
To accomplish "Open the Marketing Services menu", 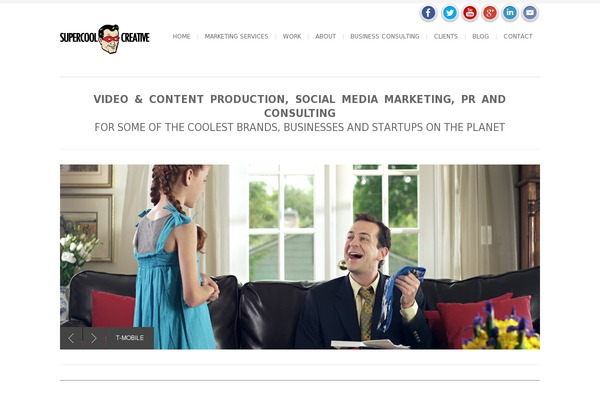I will pos(236,36).
